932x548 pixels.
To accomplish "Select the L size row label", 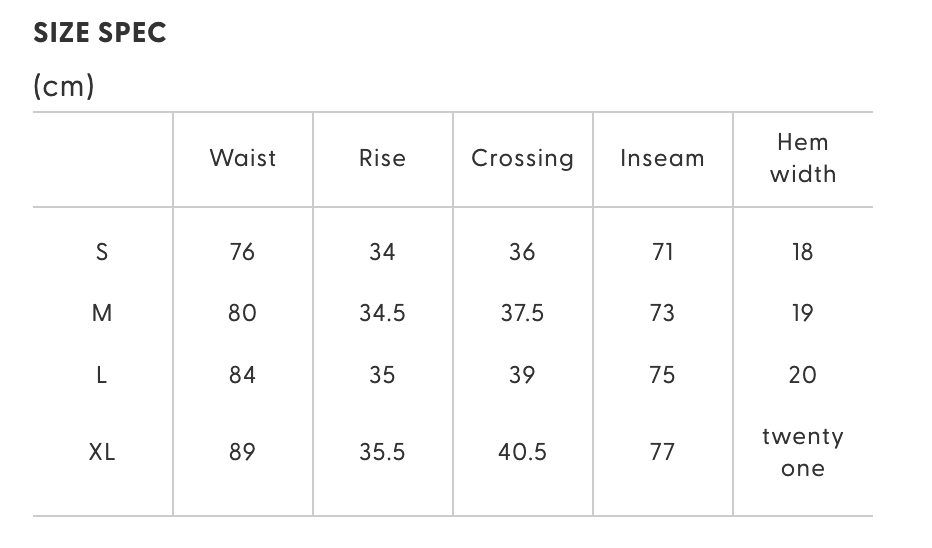I will point(102,375).
